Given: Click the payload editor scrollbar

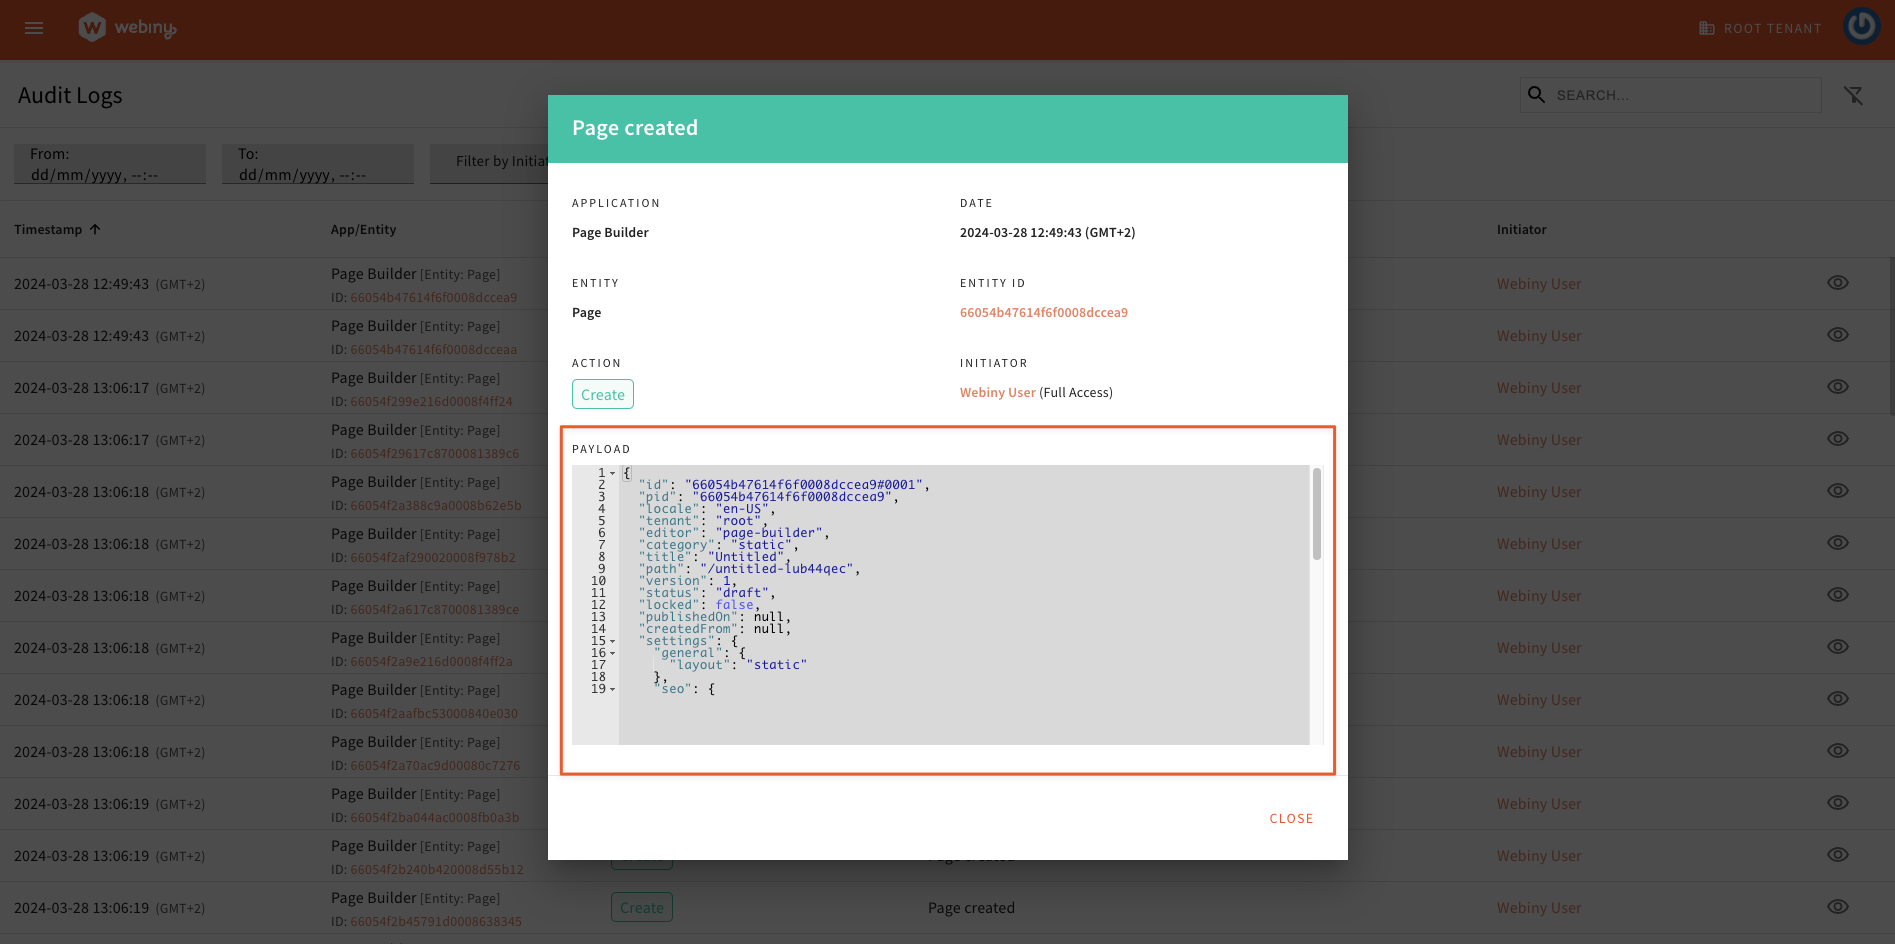Looking at the screenshot, I should click(x=1317, y=515).
